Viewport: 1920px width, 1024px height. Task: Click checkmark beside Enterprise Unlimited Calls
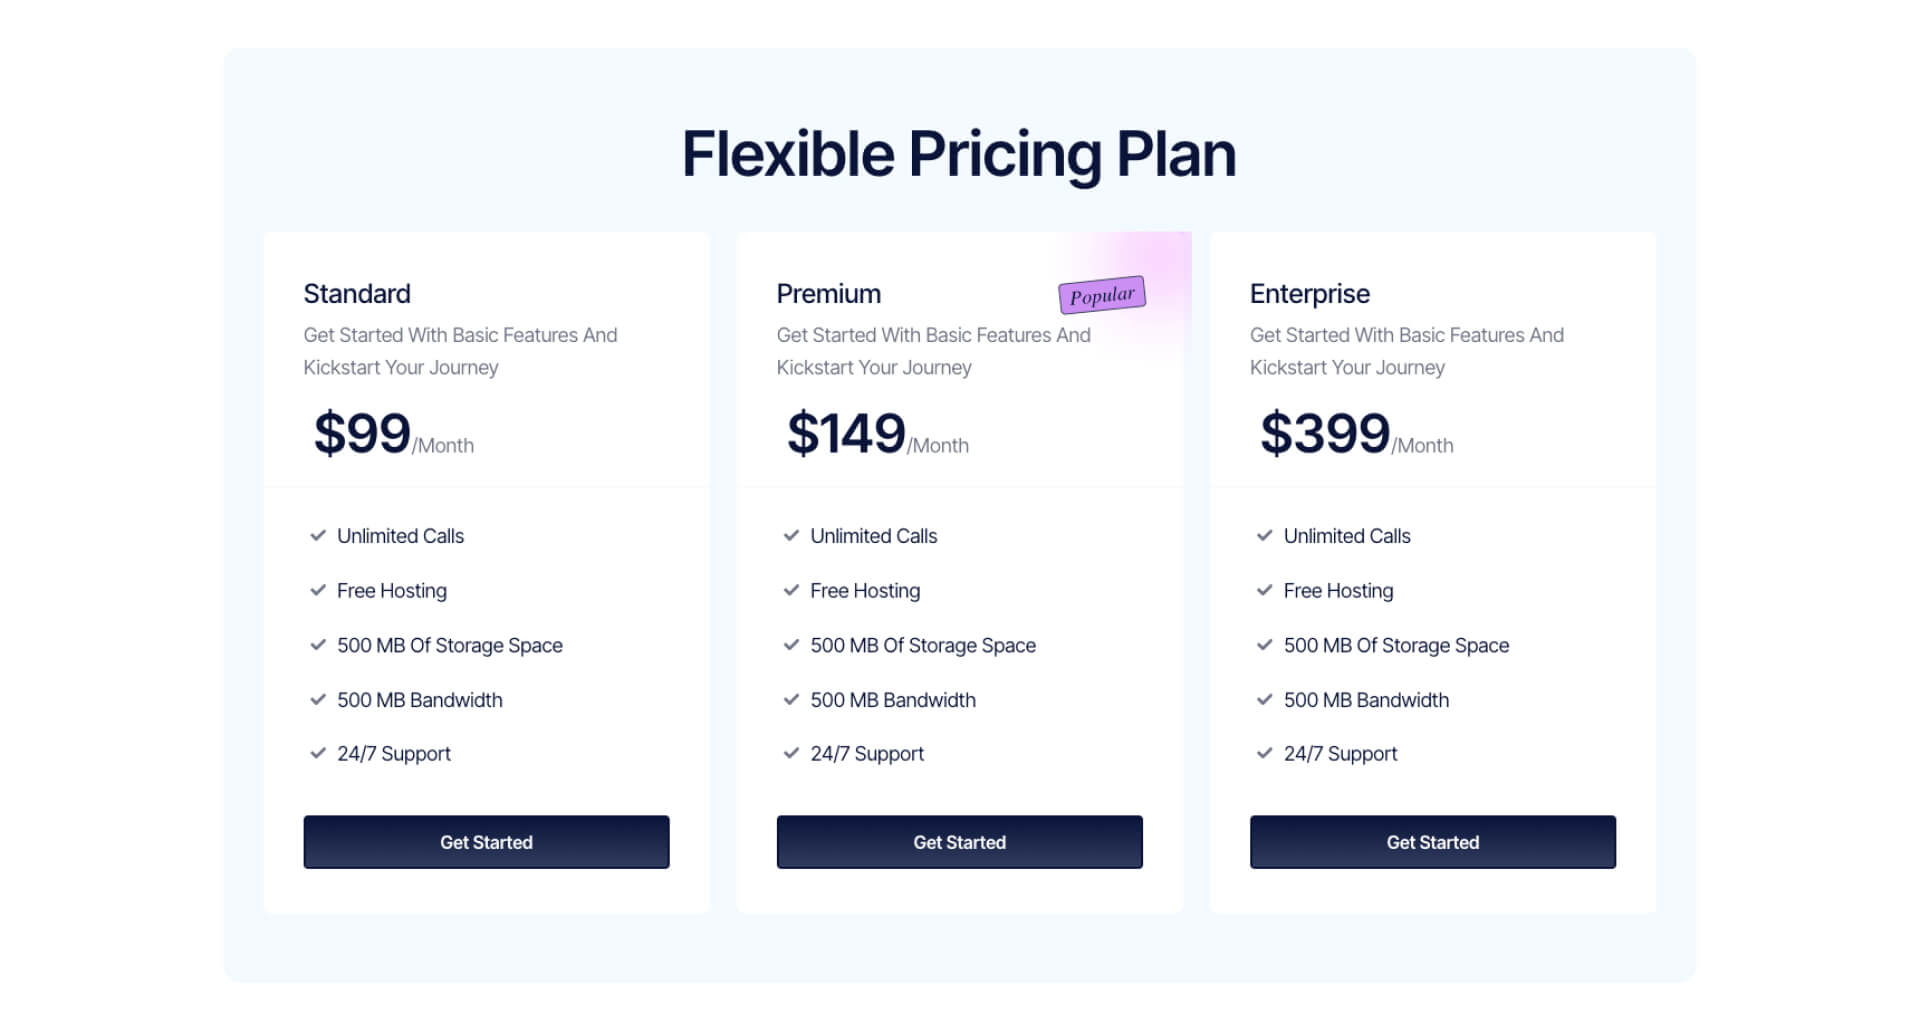coord(1264,536)
